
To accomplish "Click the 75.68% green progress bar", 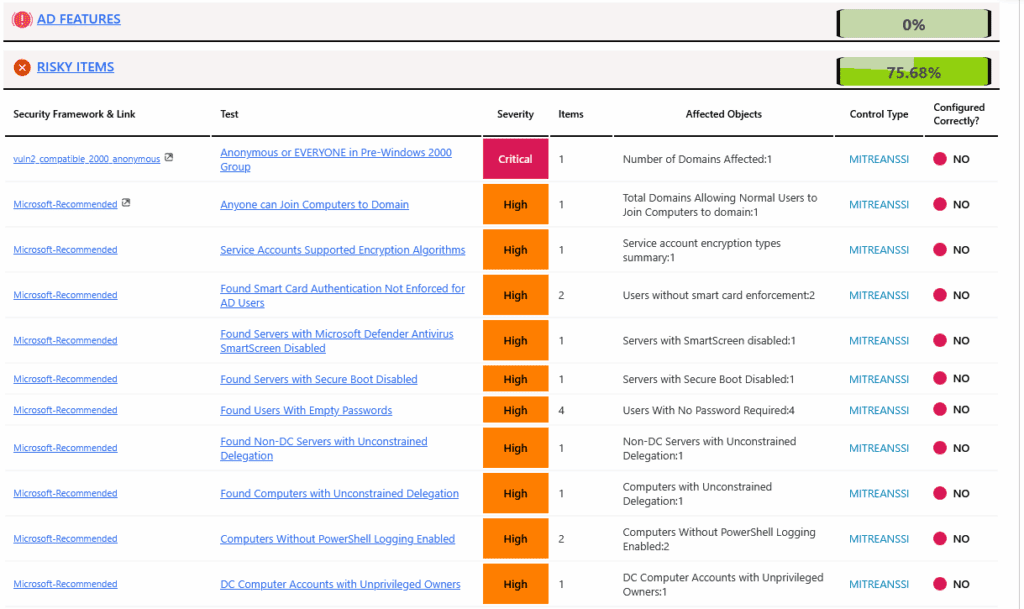I will pyautogui.click(x=913, y=71).
